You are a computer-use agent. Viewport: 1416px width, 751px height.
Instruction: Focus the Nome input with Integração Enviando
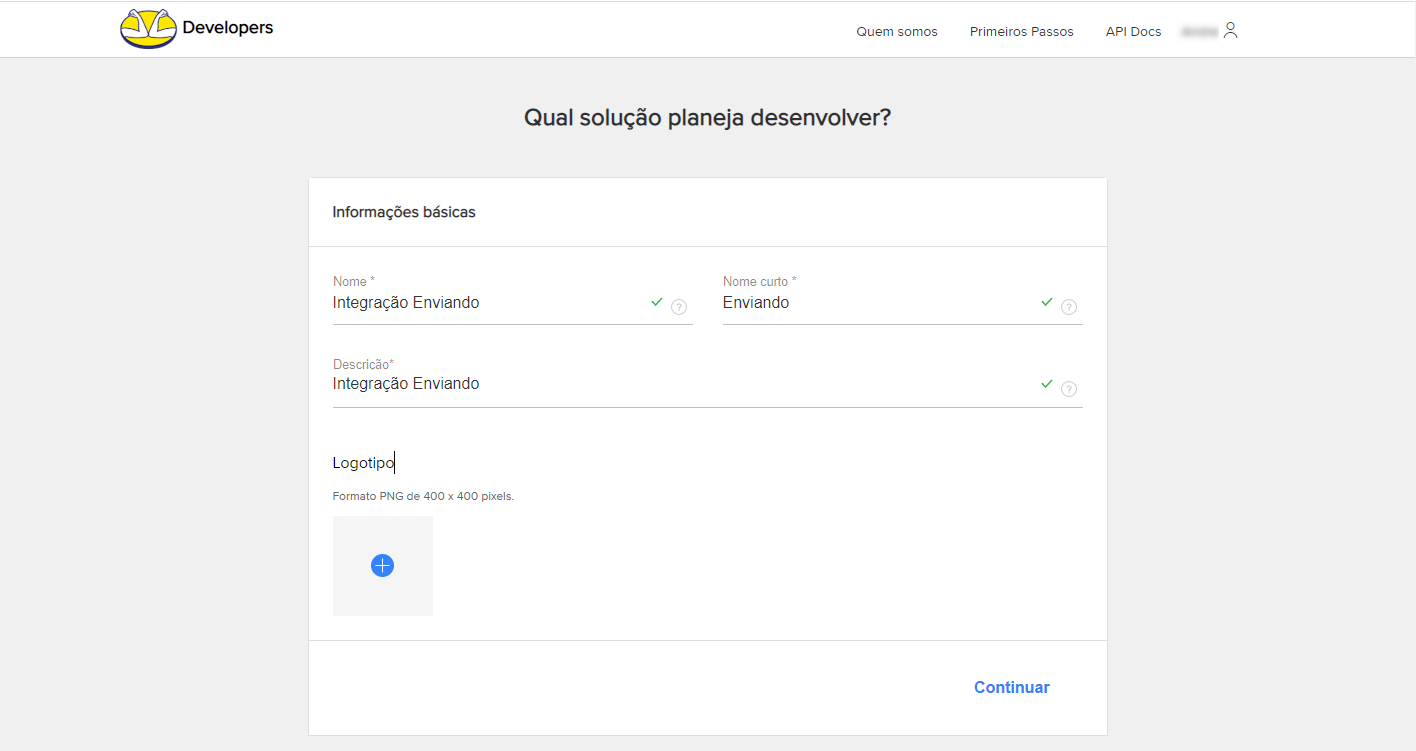coord(489,303)
